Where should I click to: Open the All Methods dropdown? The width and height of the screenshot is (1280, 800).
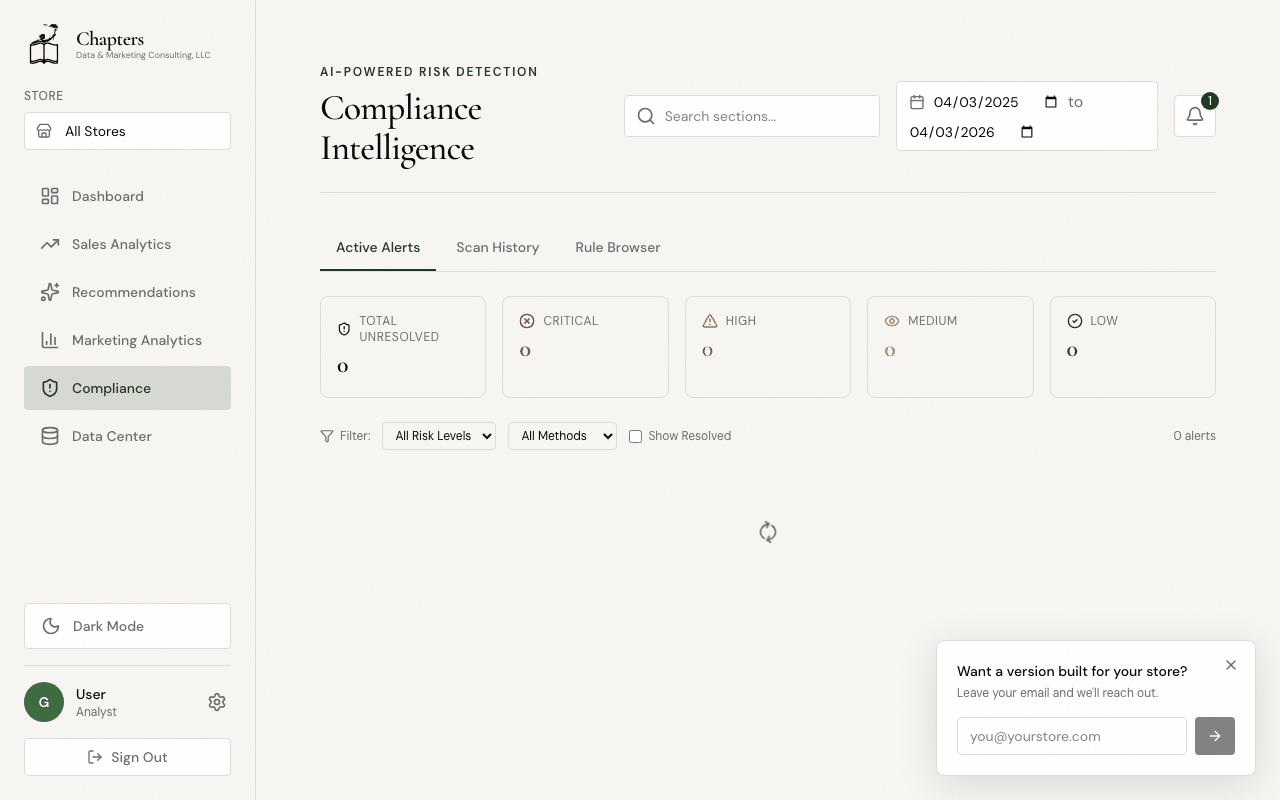tap(562, 436)
